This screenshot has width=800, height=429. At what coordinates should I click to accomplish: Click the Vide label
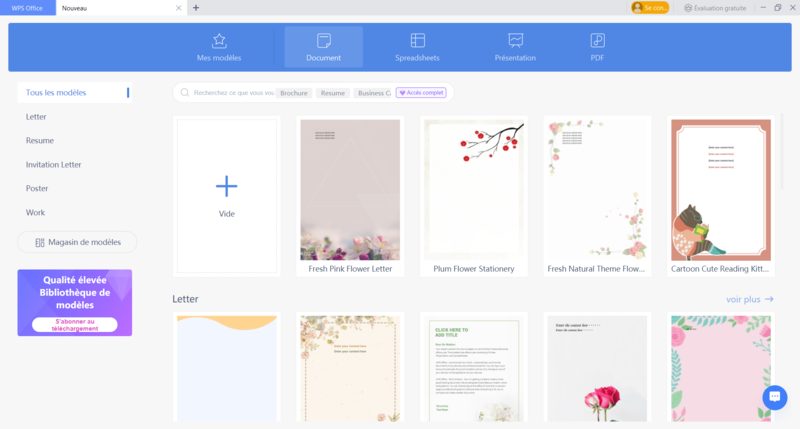pyautogui.click(x=227, y=214)
